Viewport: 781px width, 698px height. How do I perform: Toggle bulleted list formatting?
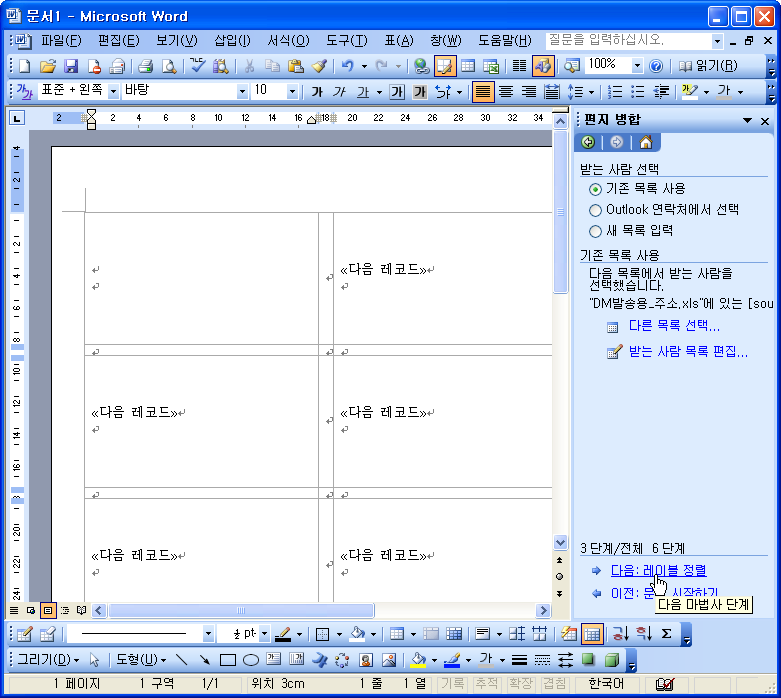pyautogui.click(x=638, y=92)
